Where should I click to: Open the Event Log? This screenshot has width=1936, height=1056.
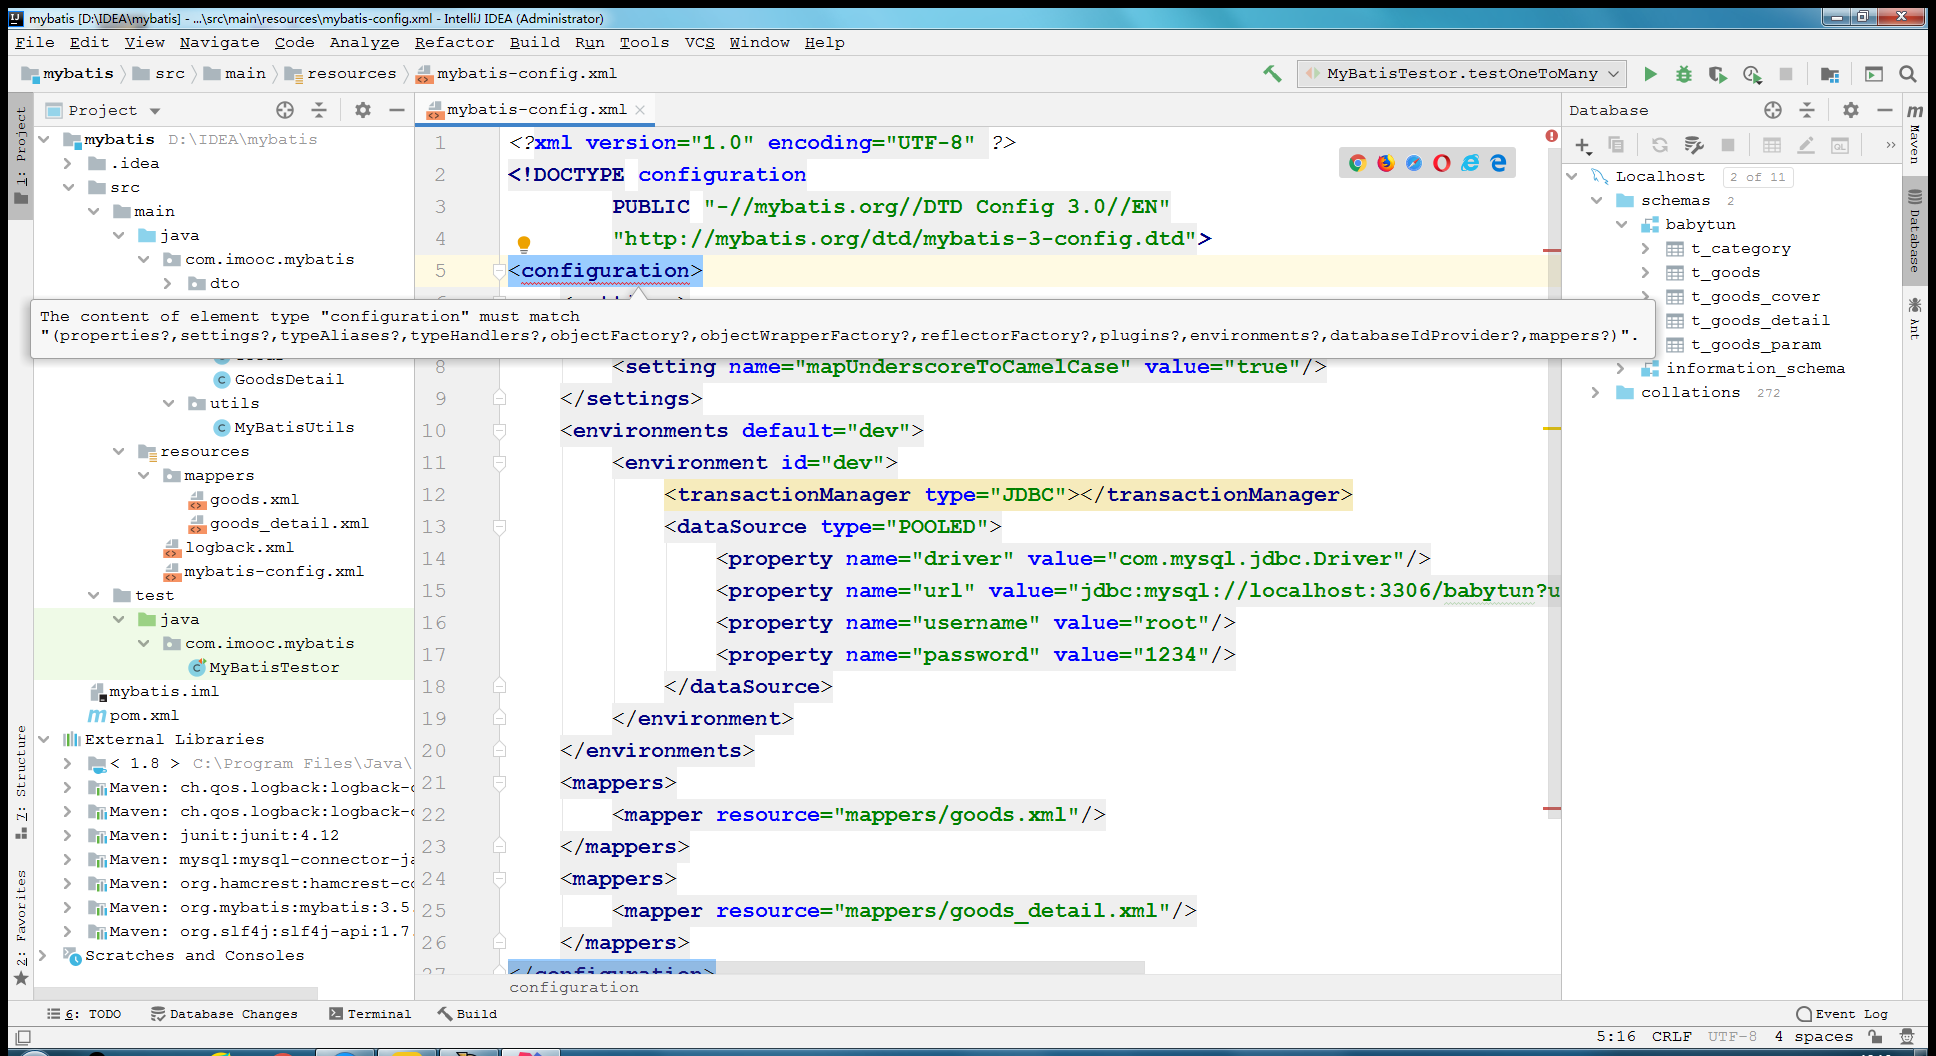point(1842,1014)
